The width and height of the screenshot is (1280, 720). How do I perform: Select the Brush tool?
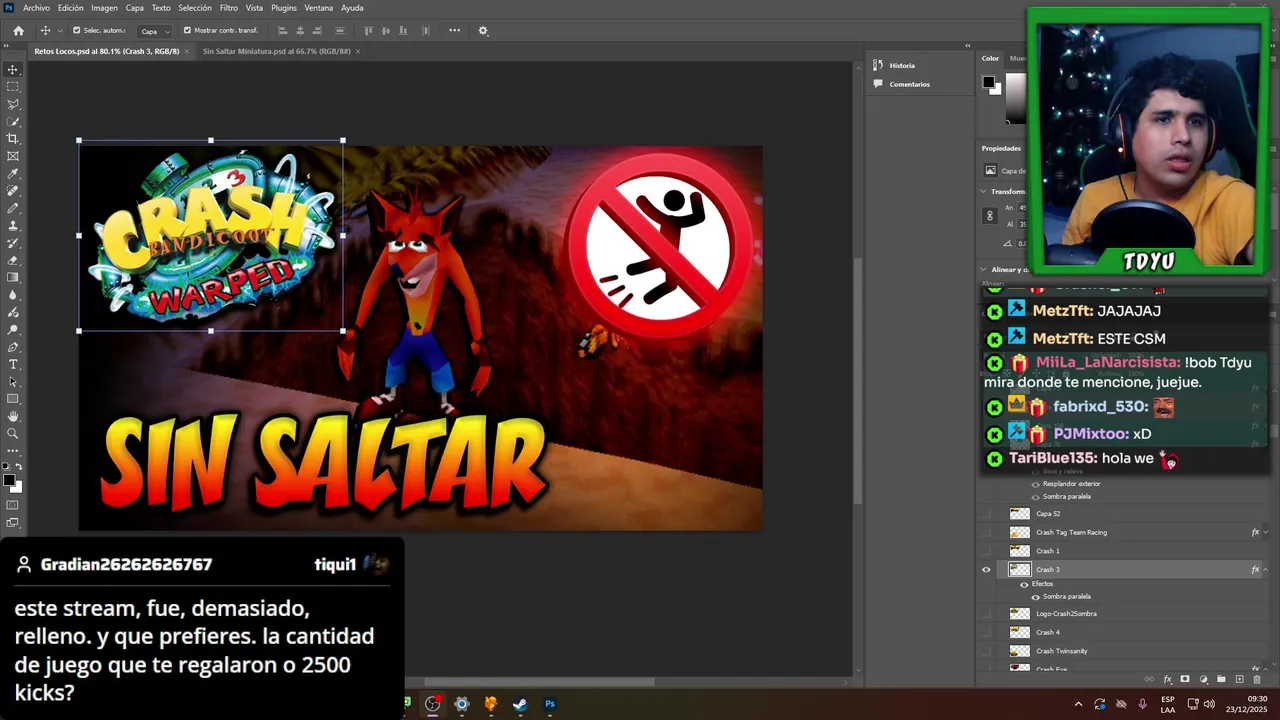[13, 208]
